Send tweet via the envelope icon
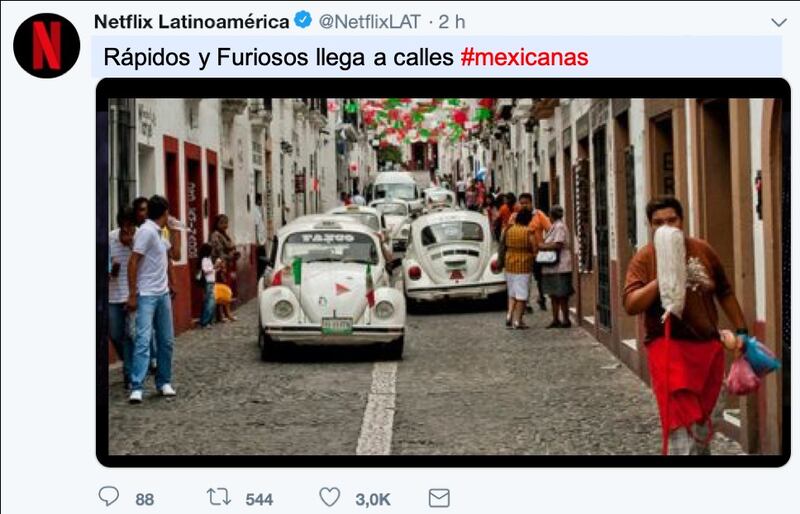800x514 pixels. coord(439,498)
